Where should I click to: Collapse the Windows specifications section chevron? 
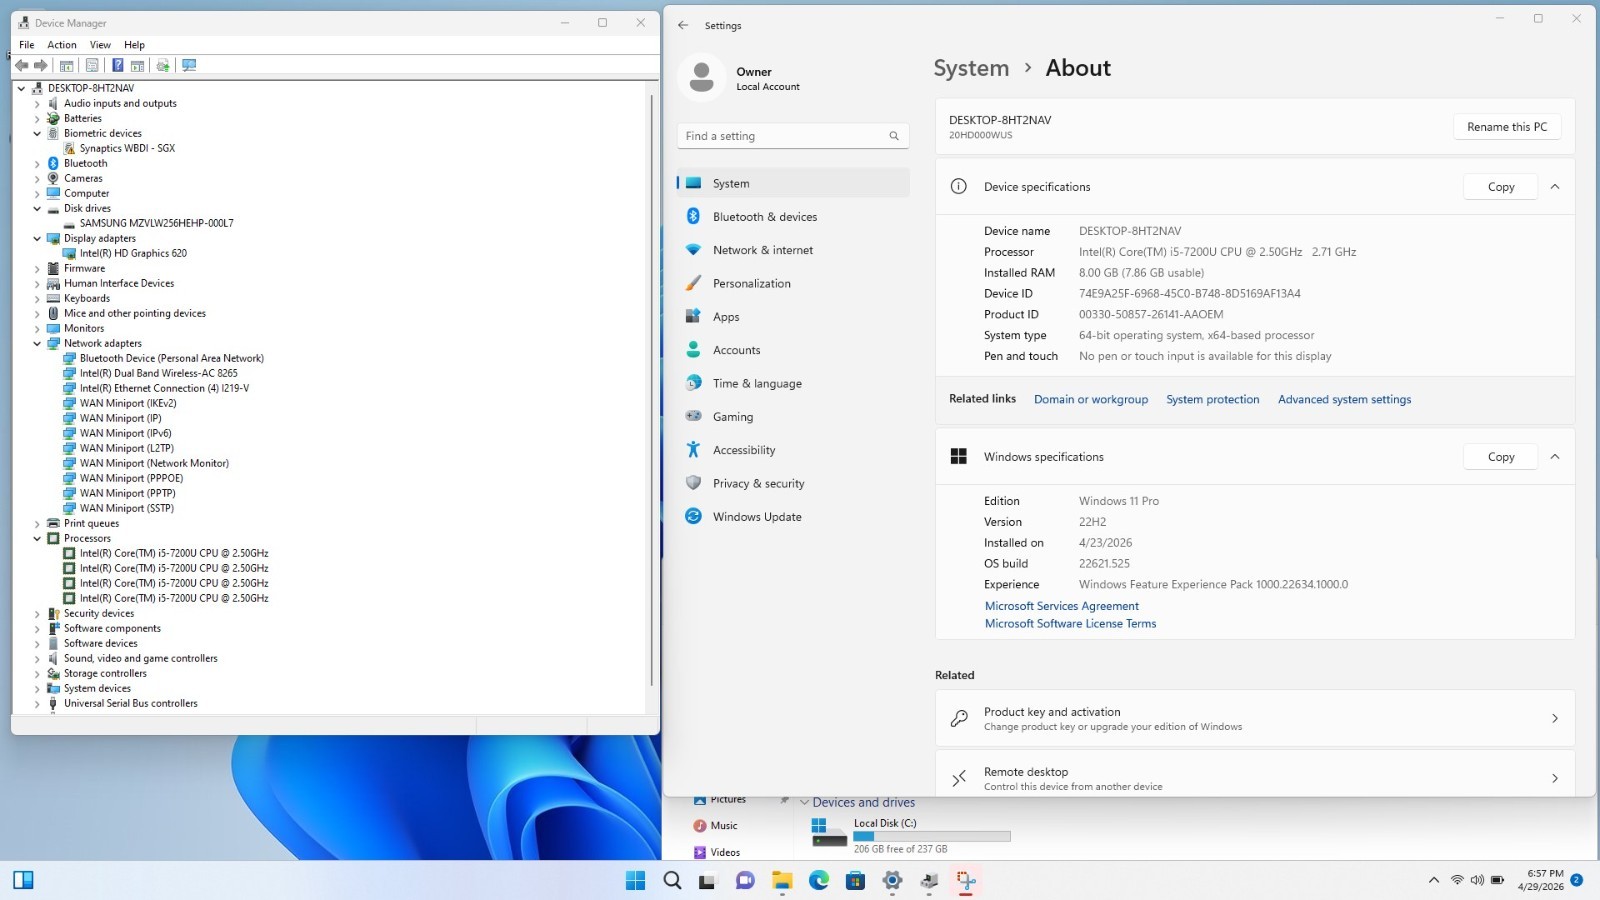pyautogui.click(x=1555, y=457)
